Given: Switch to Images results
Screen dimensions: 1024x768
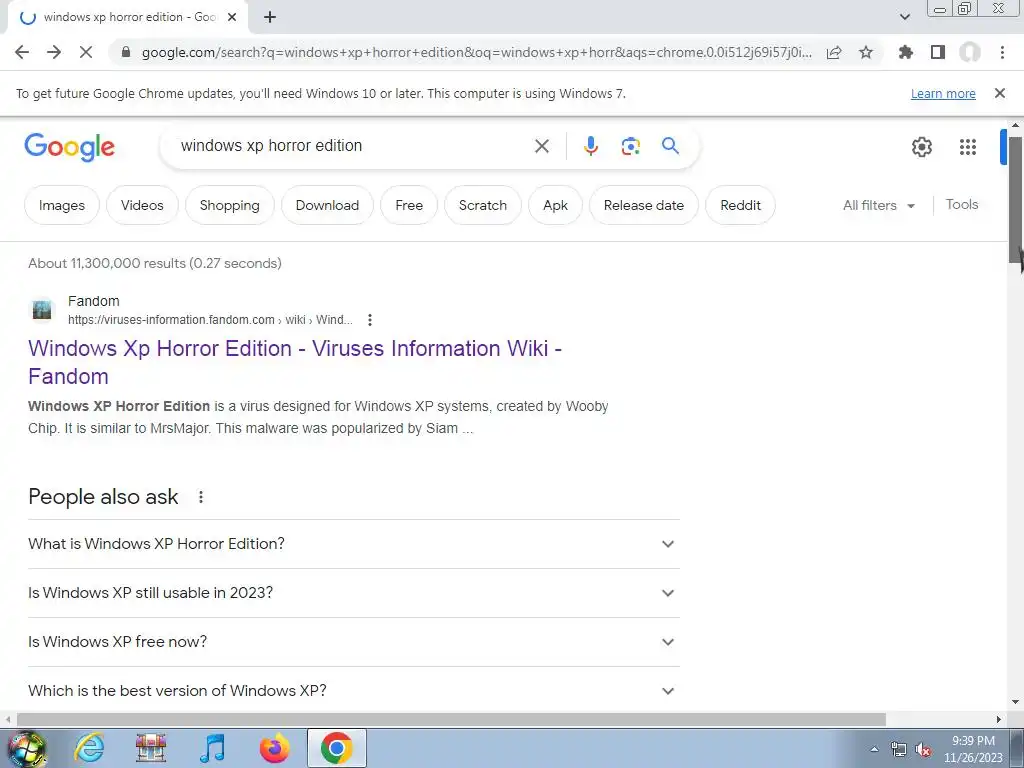Looking at the screenshot, I should point(62,205).
